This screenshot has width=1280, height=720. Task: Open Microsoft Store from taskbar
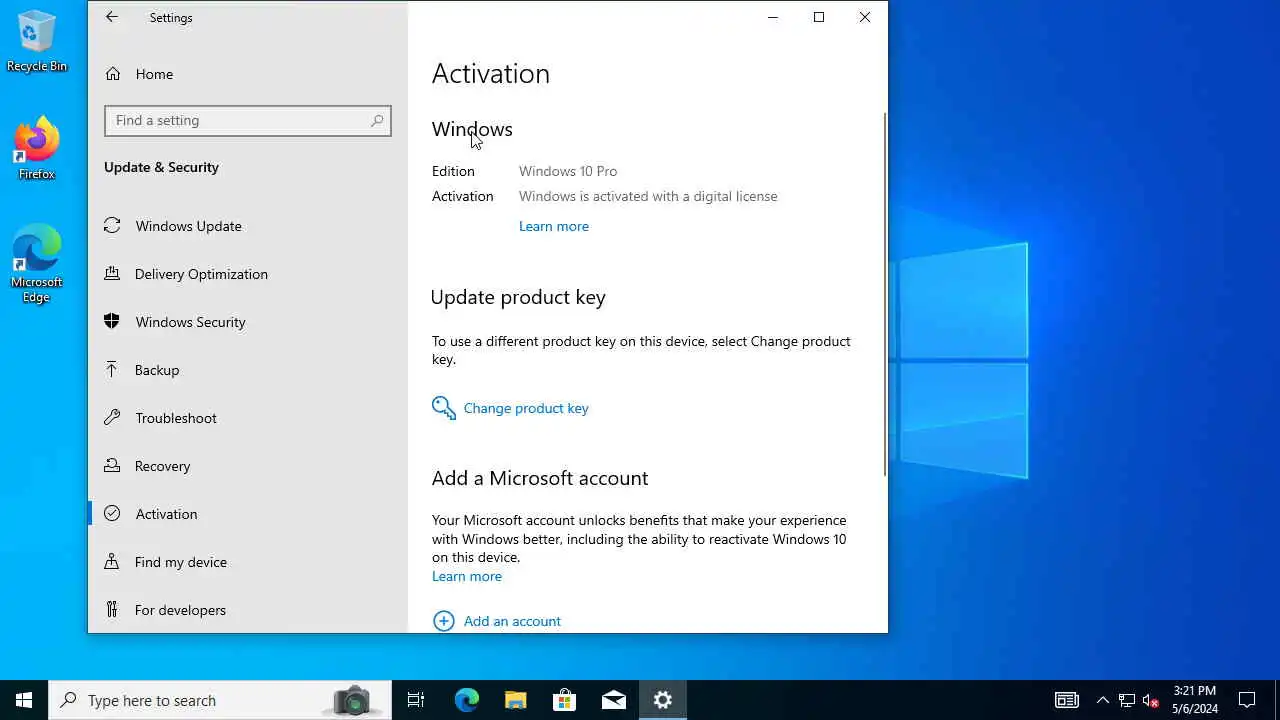(x=565, y=700)
